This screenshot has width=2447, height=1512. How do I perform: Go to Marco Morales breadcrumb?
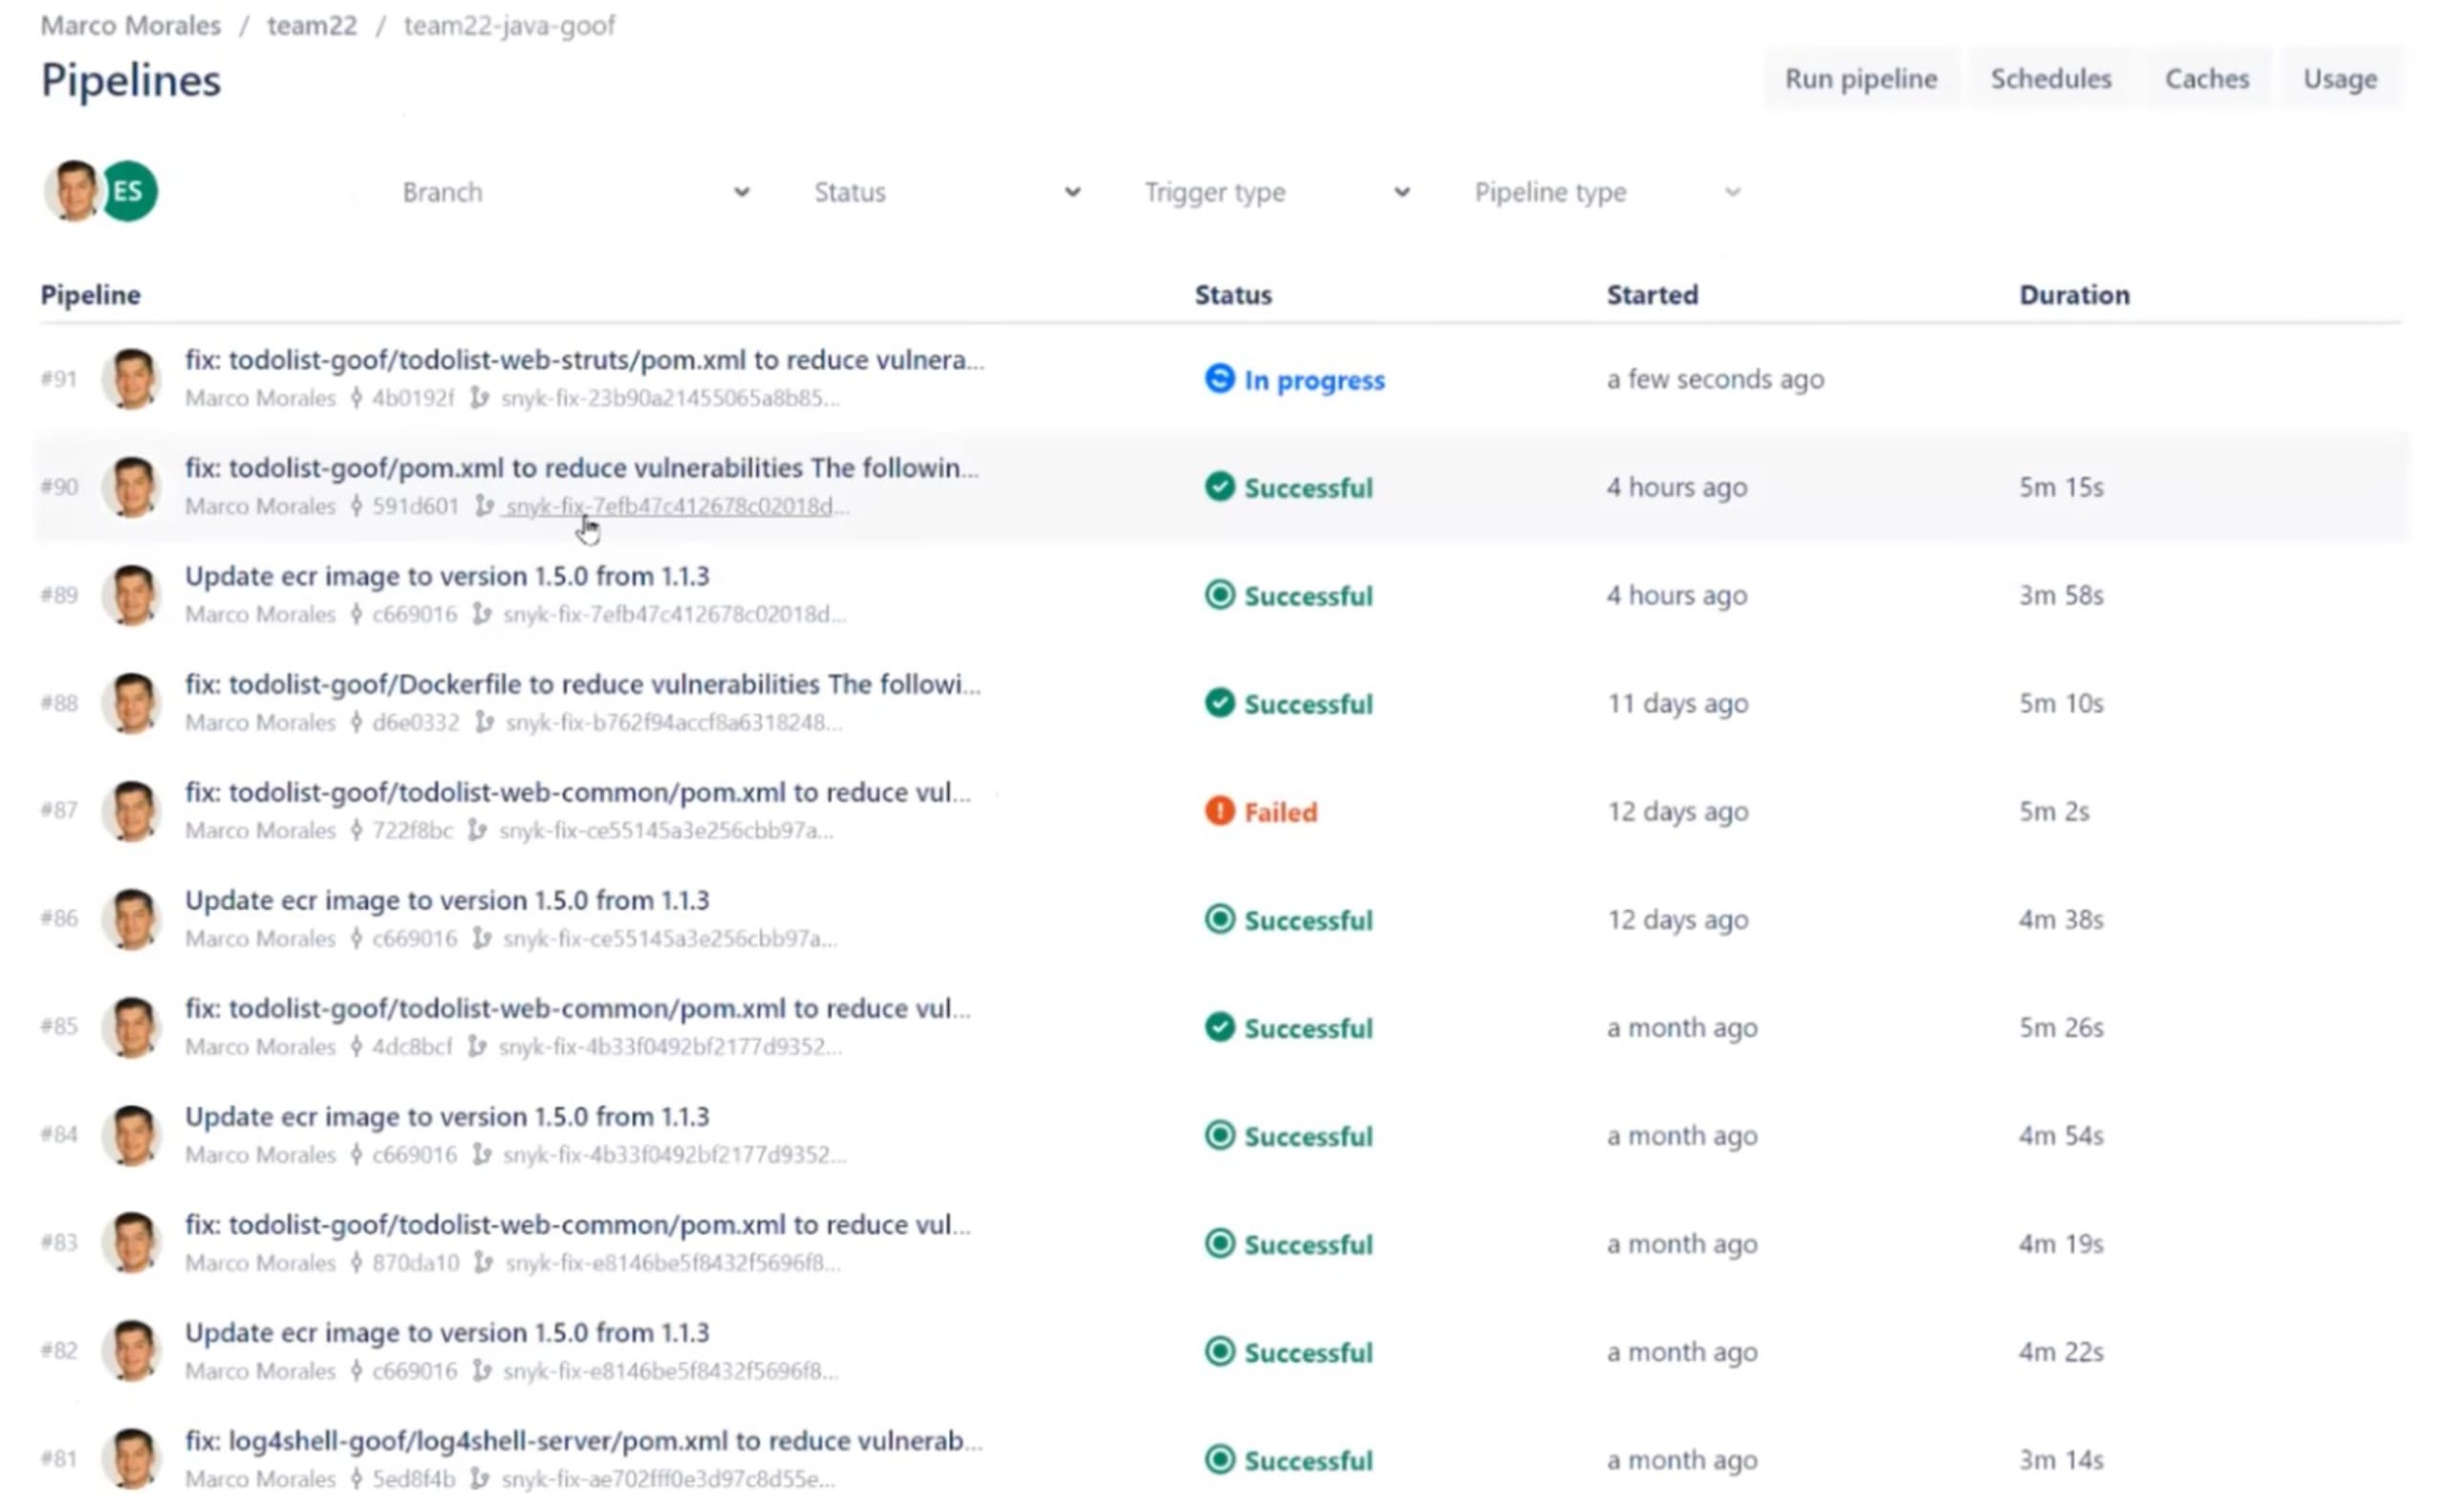point(130,25)
